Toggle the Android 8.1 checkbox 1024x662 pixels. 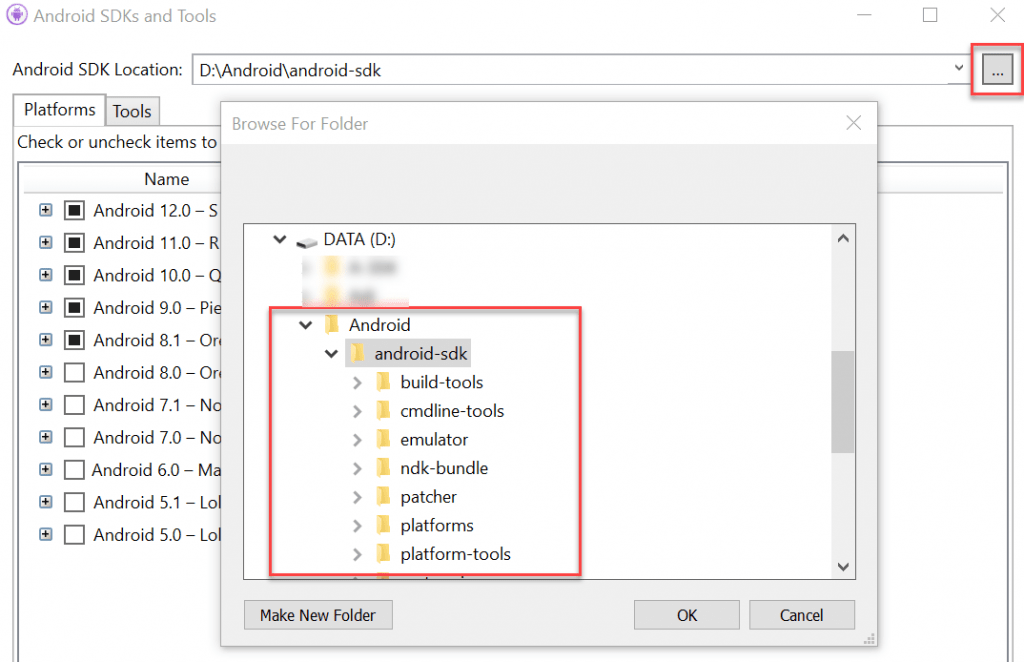pyautogui.click(x=74, y=340)
